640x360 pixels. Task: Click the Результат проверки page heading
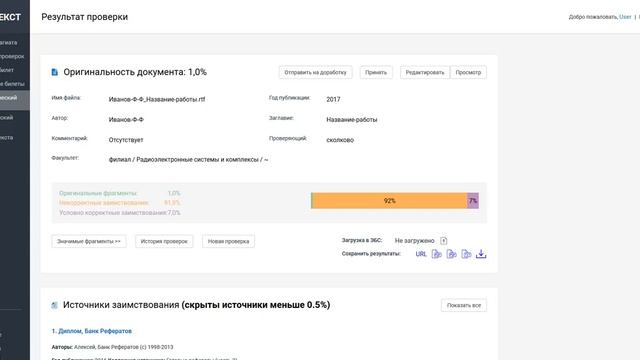click(x=84, y=17)
